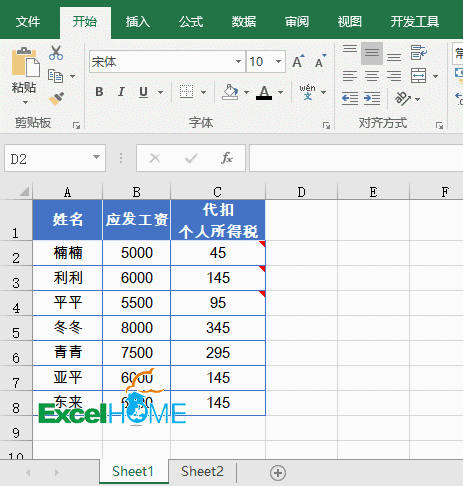Open fill color dropdown arrow
463x486 pixels.
tap(246, 92)
